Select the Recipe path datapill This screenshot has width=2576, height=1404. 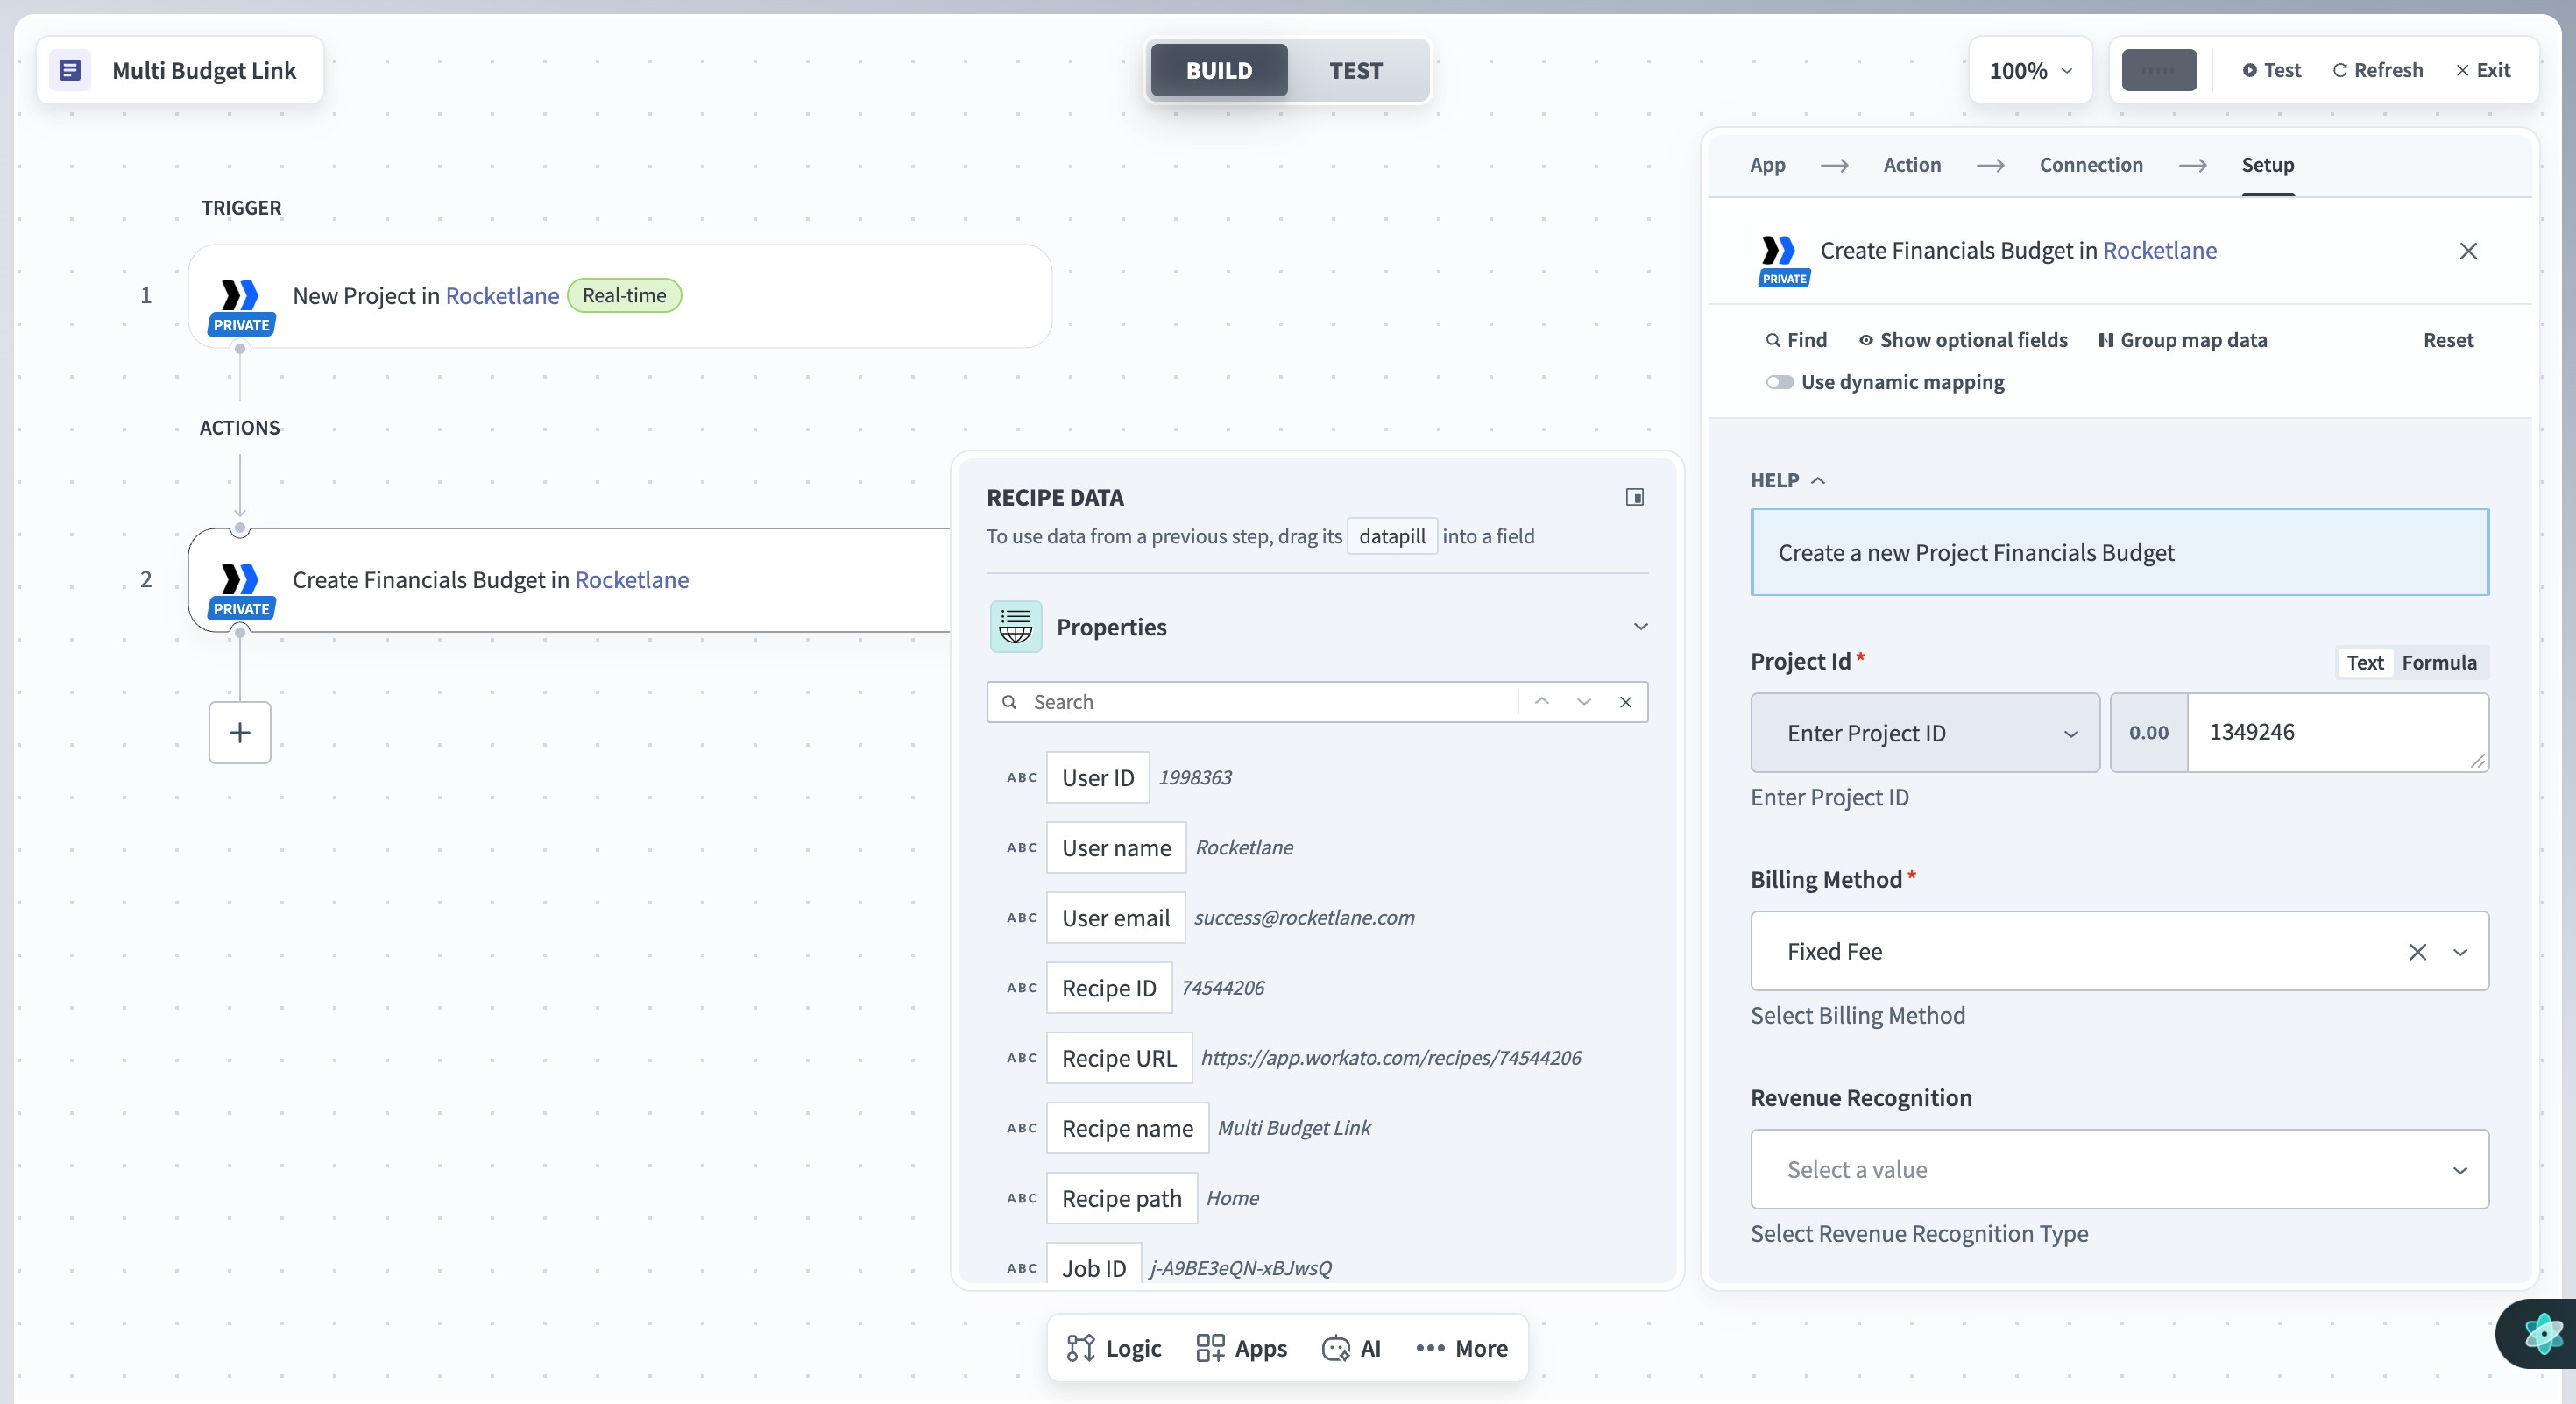pos(1121,1197)
